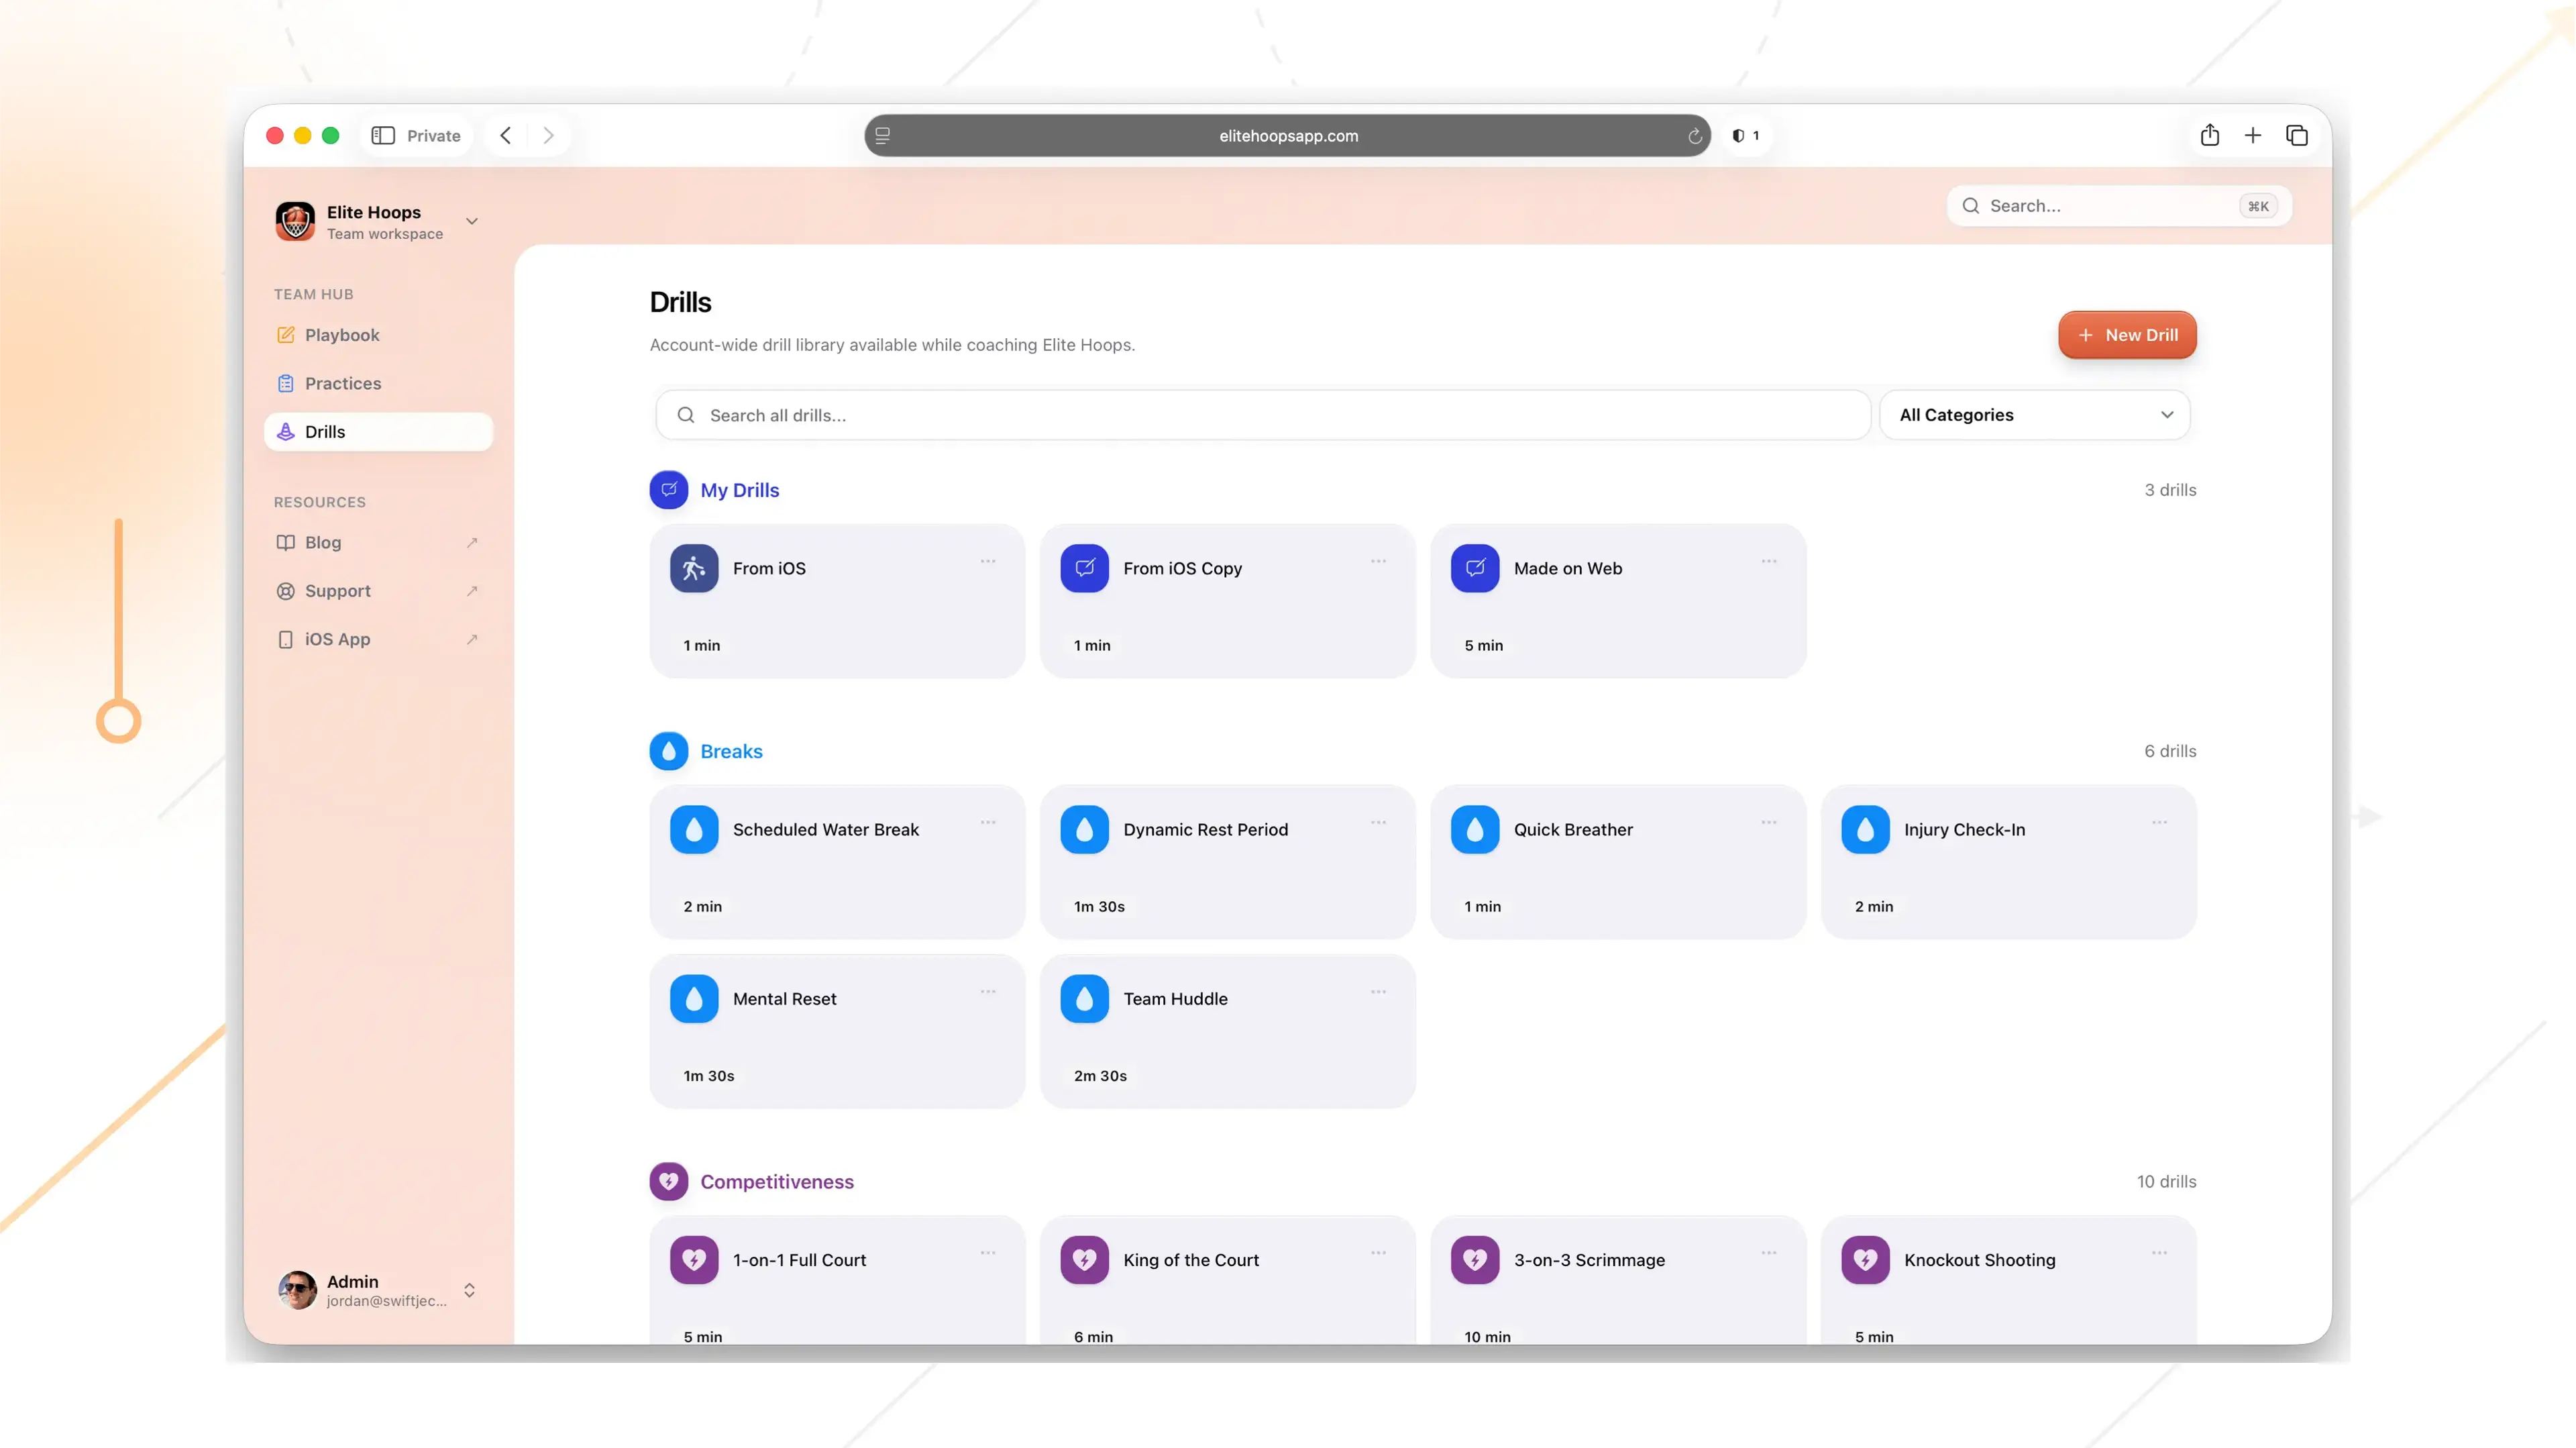Open a new tab with the plus icon

pos(2253,136)
